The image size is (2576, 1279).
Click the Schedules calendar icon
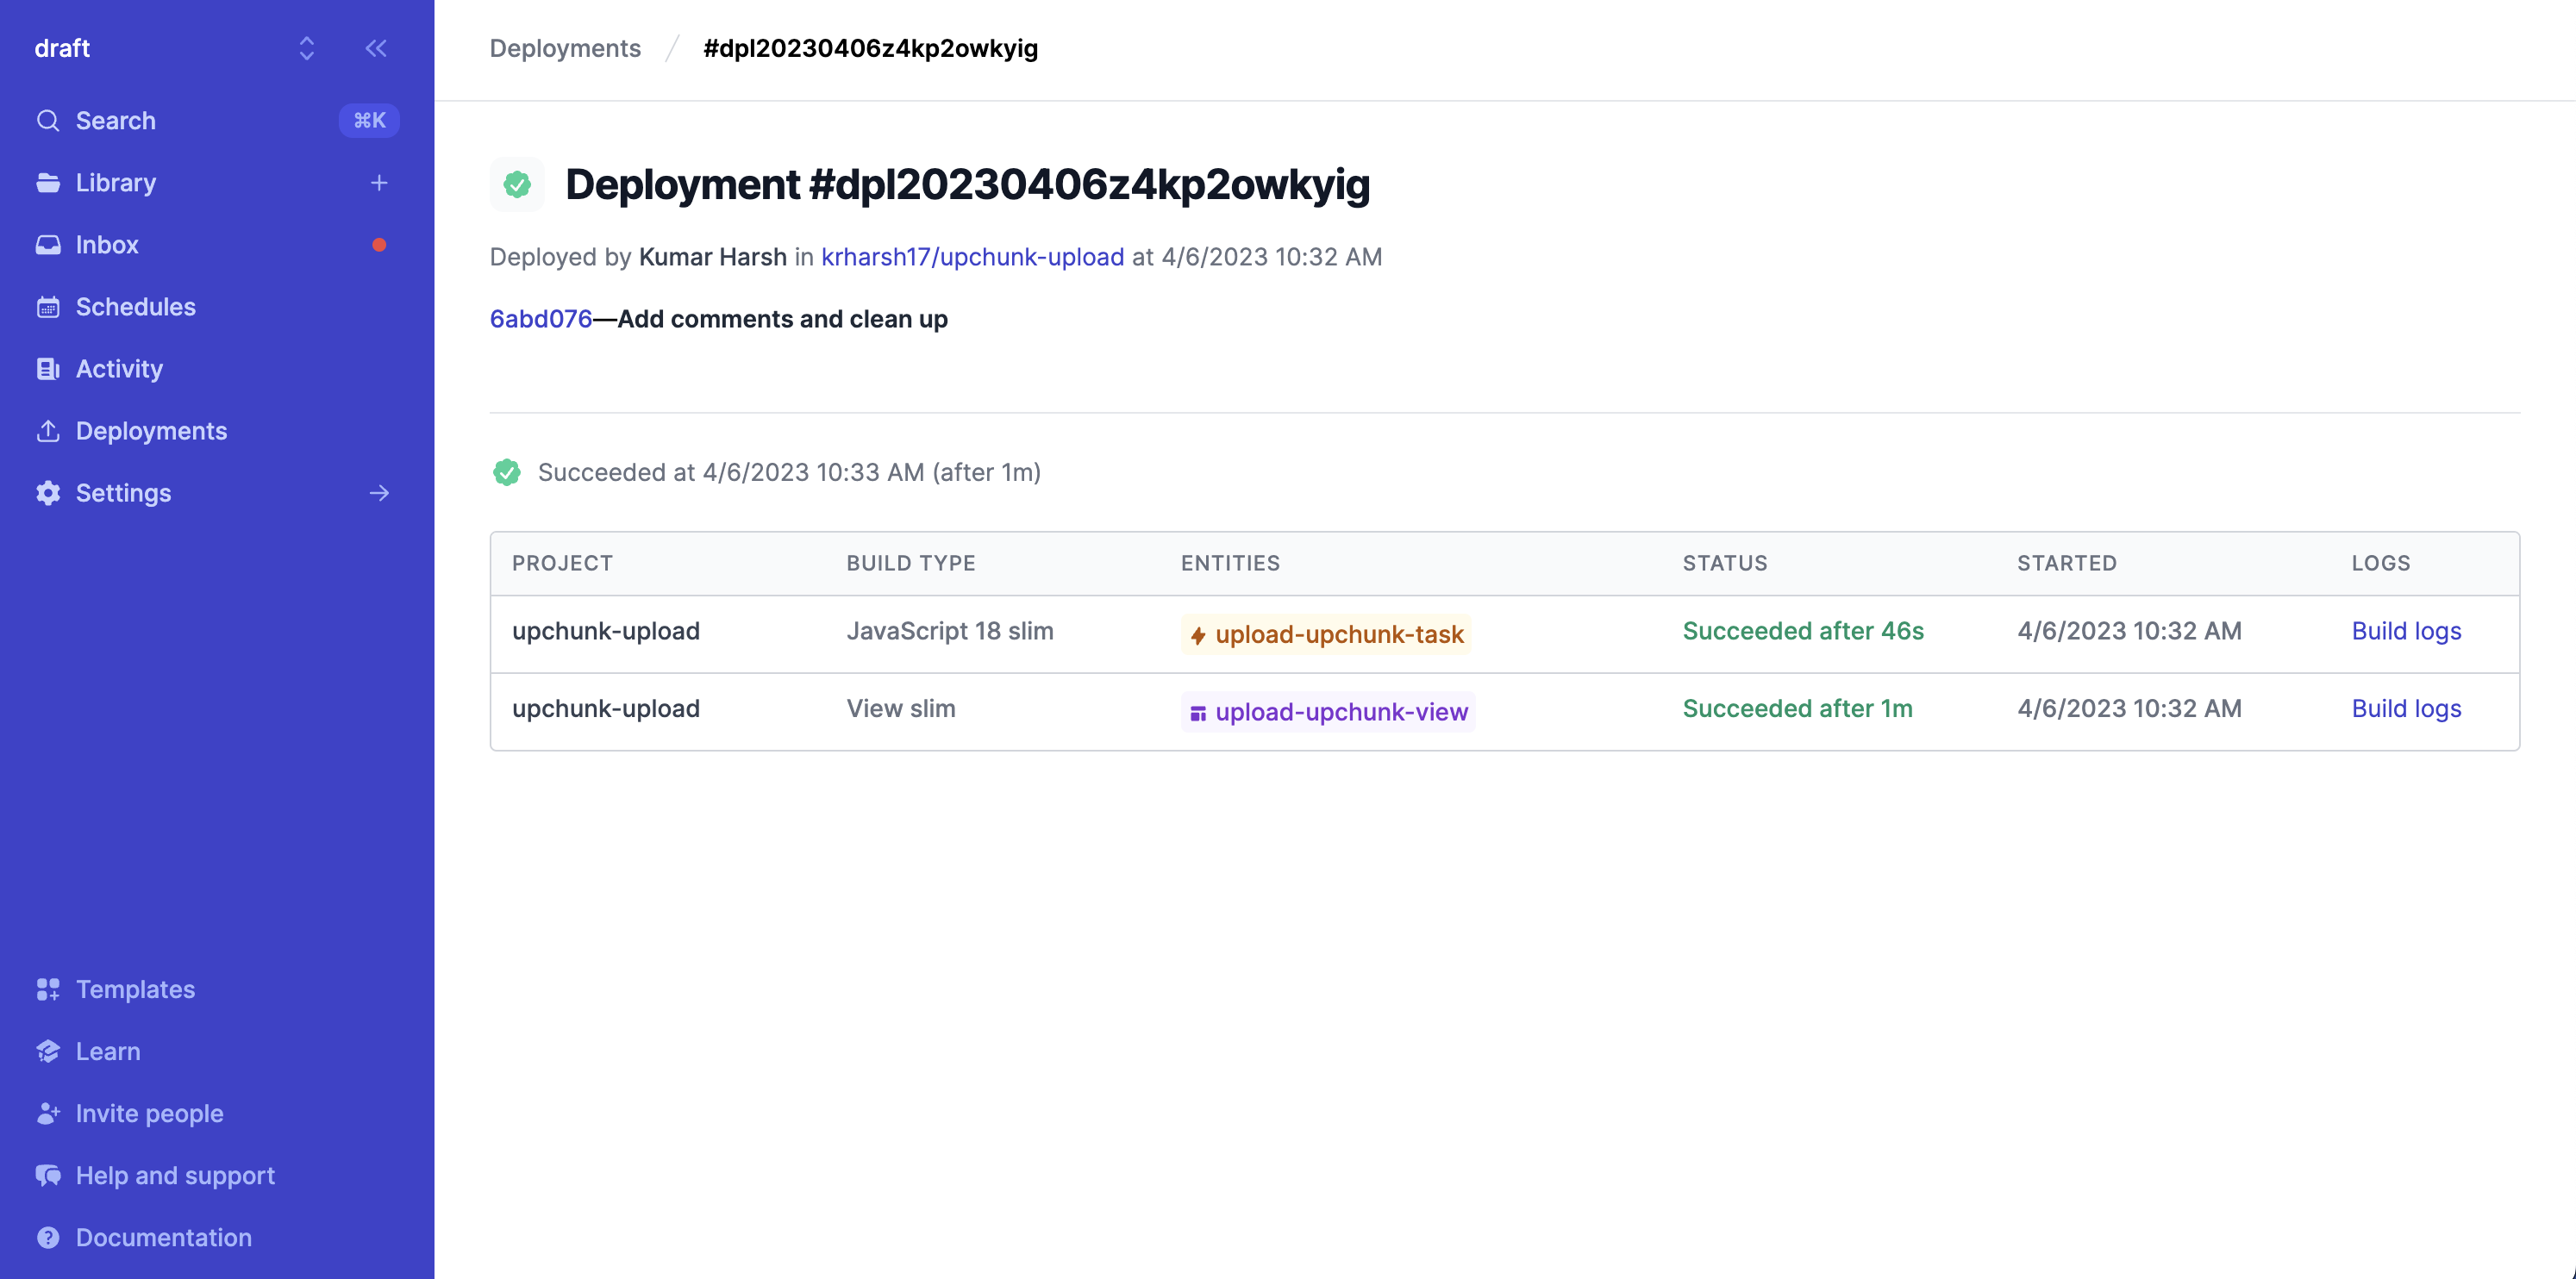pos(48,307)
